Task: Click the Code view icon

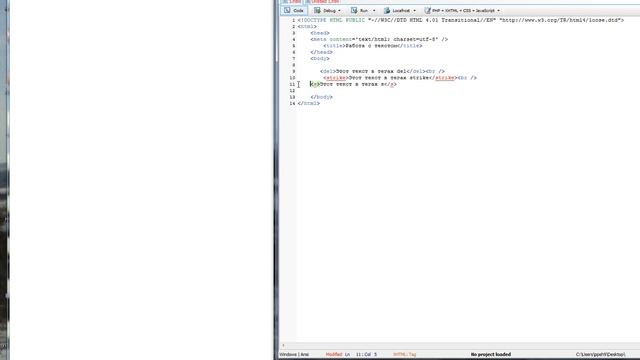Action: 287,10
